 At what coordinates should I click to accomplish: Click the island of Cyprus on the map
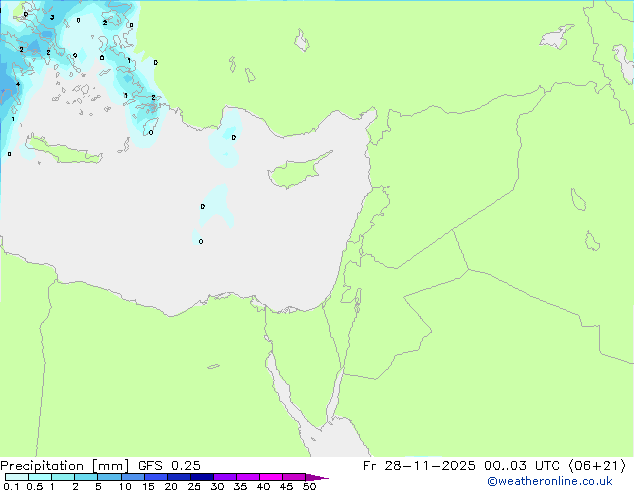pyautogui.click(x=297, y=172)
